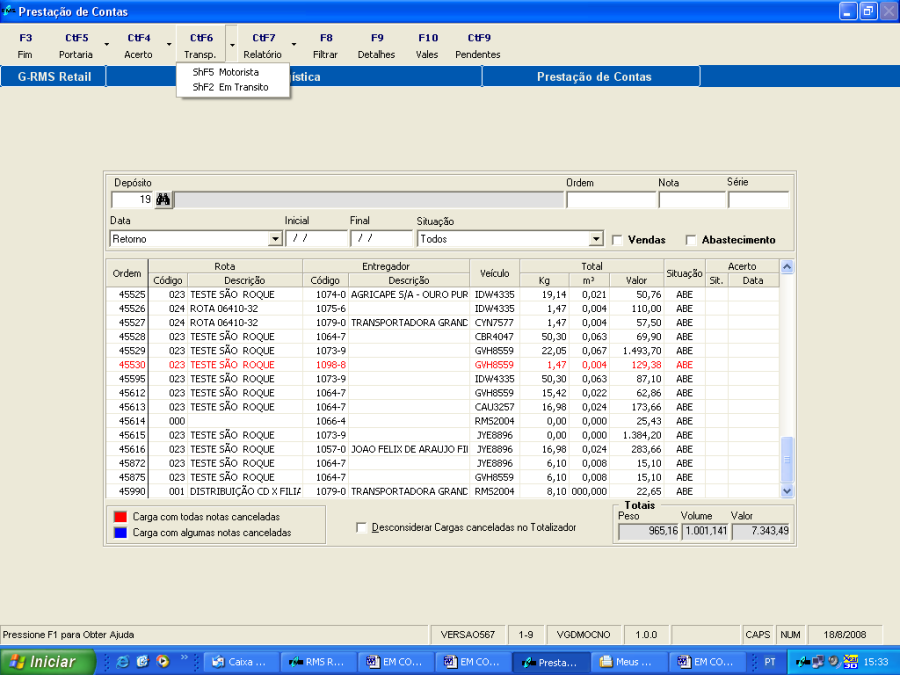Viewport: 900px width, 675px height.
Task: Click the blue partially canceled legend swatch
Action: point(121,533)
